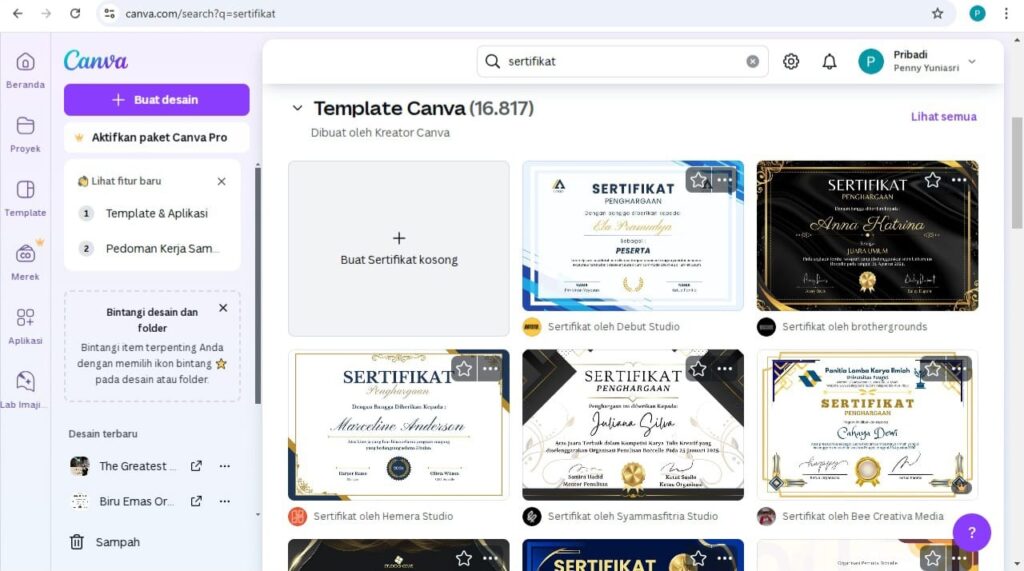The width and height of the screenshot is (1024, 571).
Task: Open the purple help question button
Action: (972, 532)
